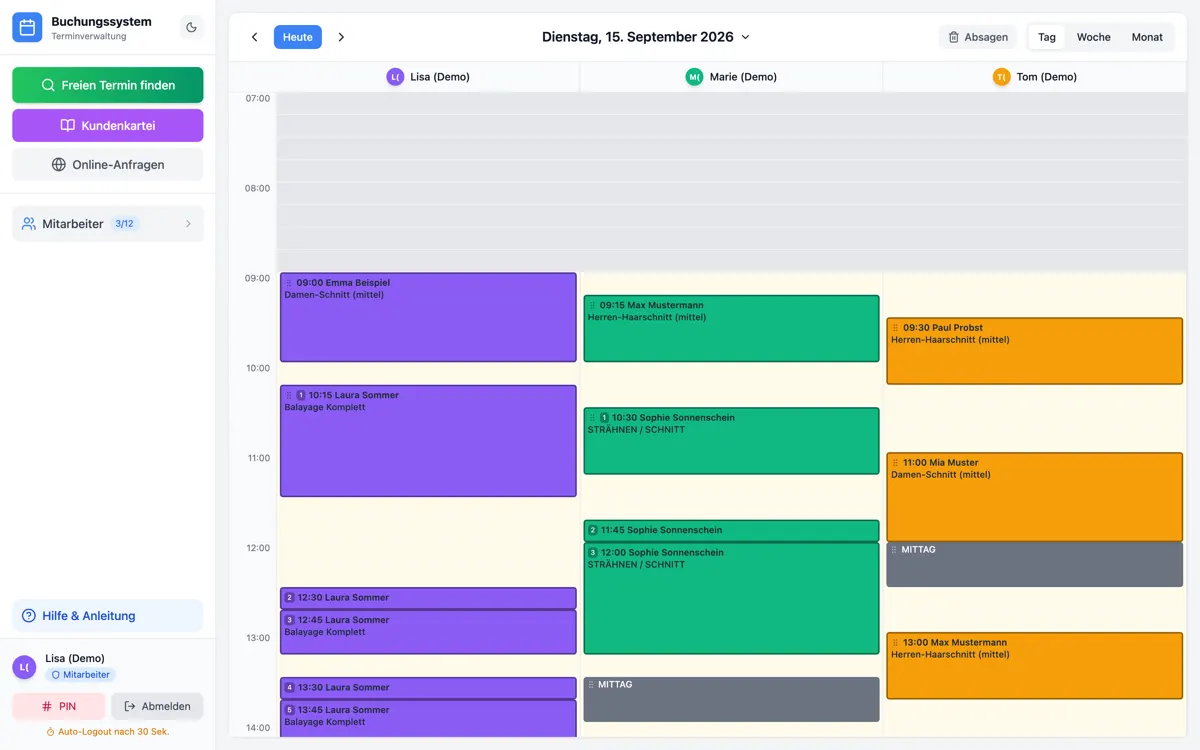Go to next day with right arrow
The width and height of the screenshot is (1200, 750).
pyautogui.click(x=341, y=37)
